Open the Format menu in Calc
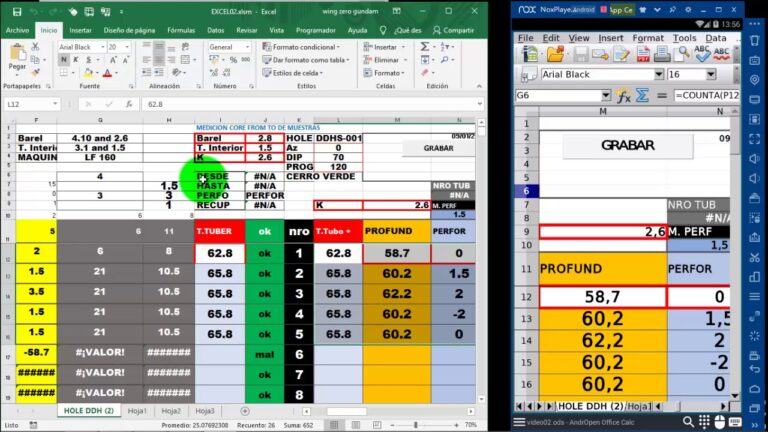 (x=648, y=38)
